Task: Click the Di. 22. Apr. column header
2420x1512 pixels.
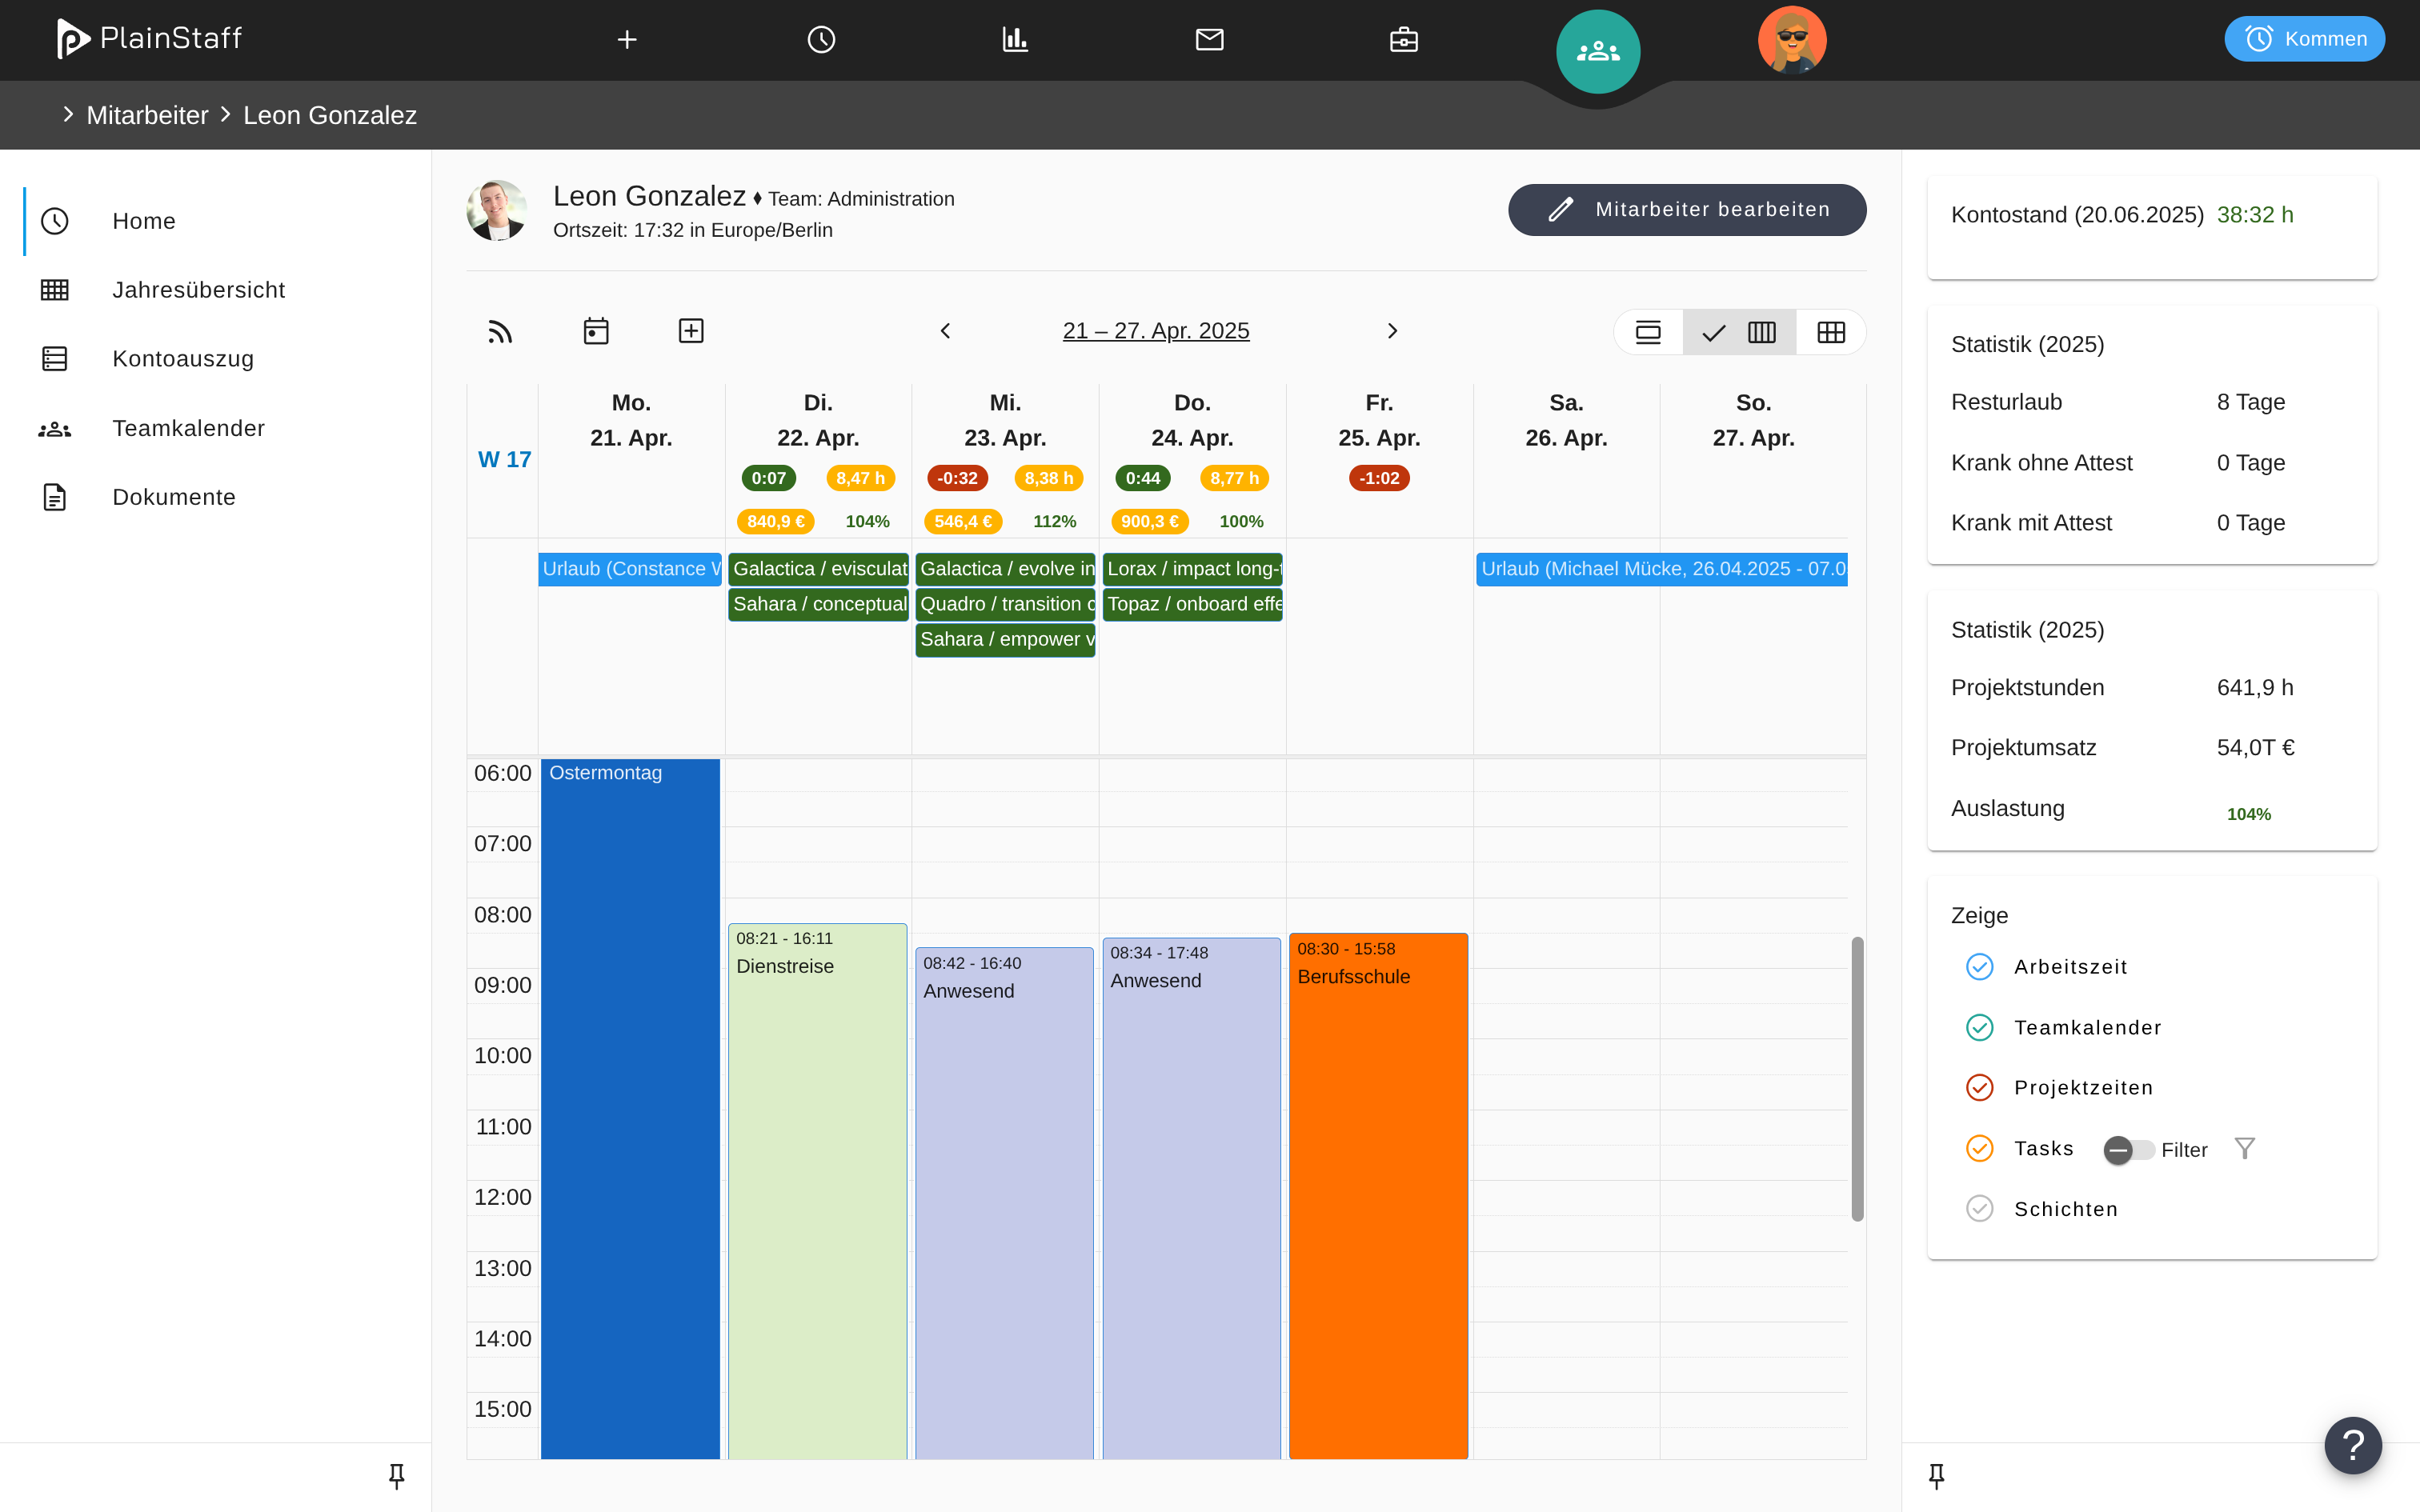Action: pyautogui.click(x=818, y=420)
